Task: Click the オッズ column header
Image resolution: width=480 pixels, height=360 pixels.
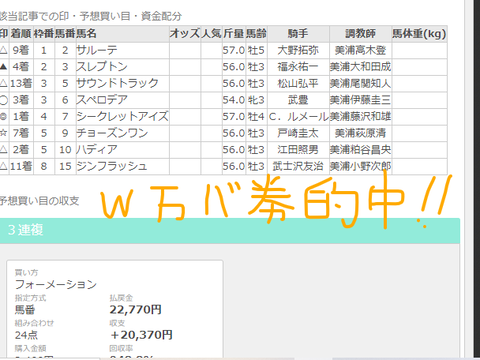Action: [185, 33]
